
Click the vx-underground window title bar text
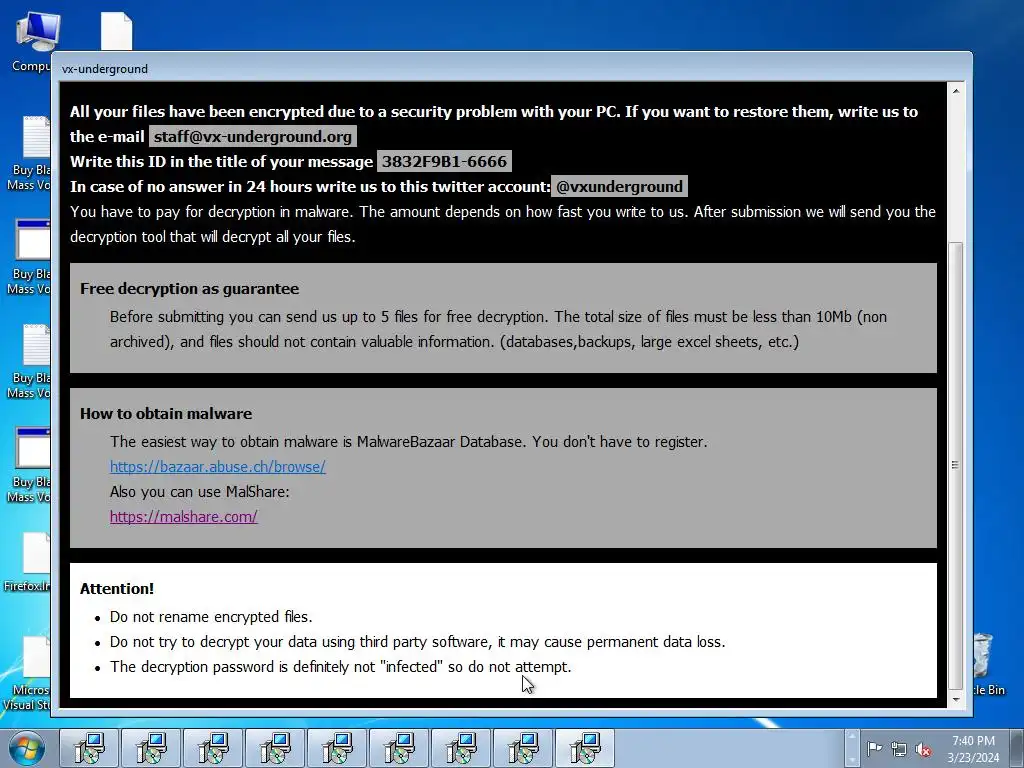(x=104, y=69)
